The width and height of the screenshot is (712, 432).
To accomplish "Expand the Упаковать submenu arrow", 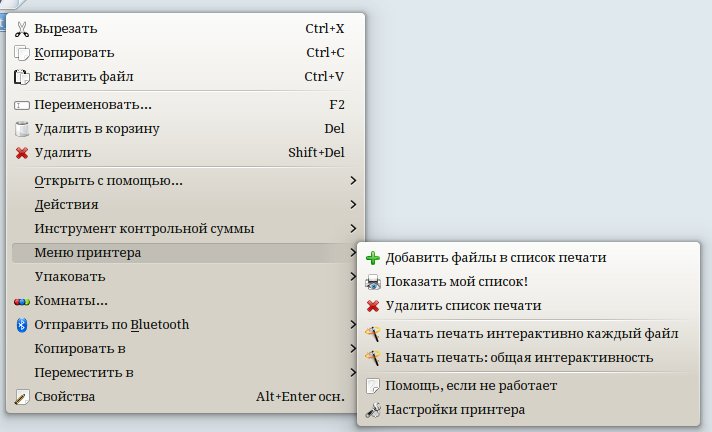I will (353, 277).
